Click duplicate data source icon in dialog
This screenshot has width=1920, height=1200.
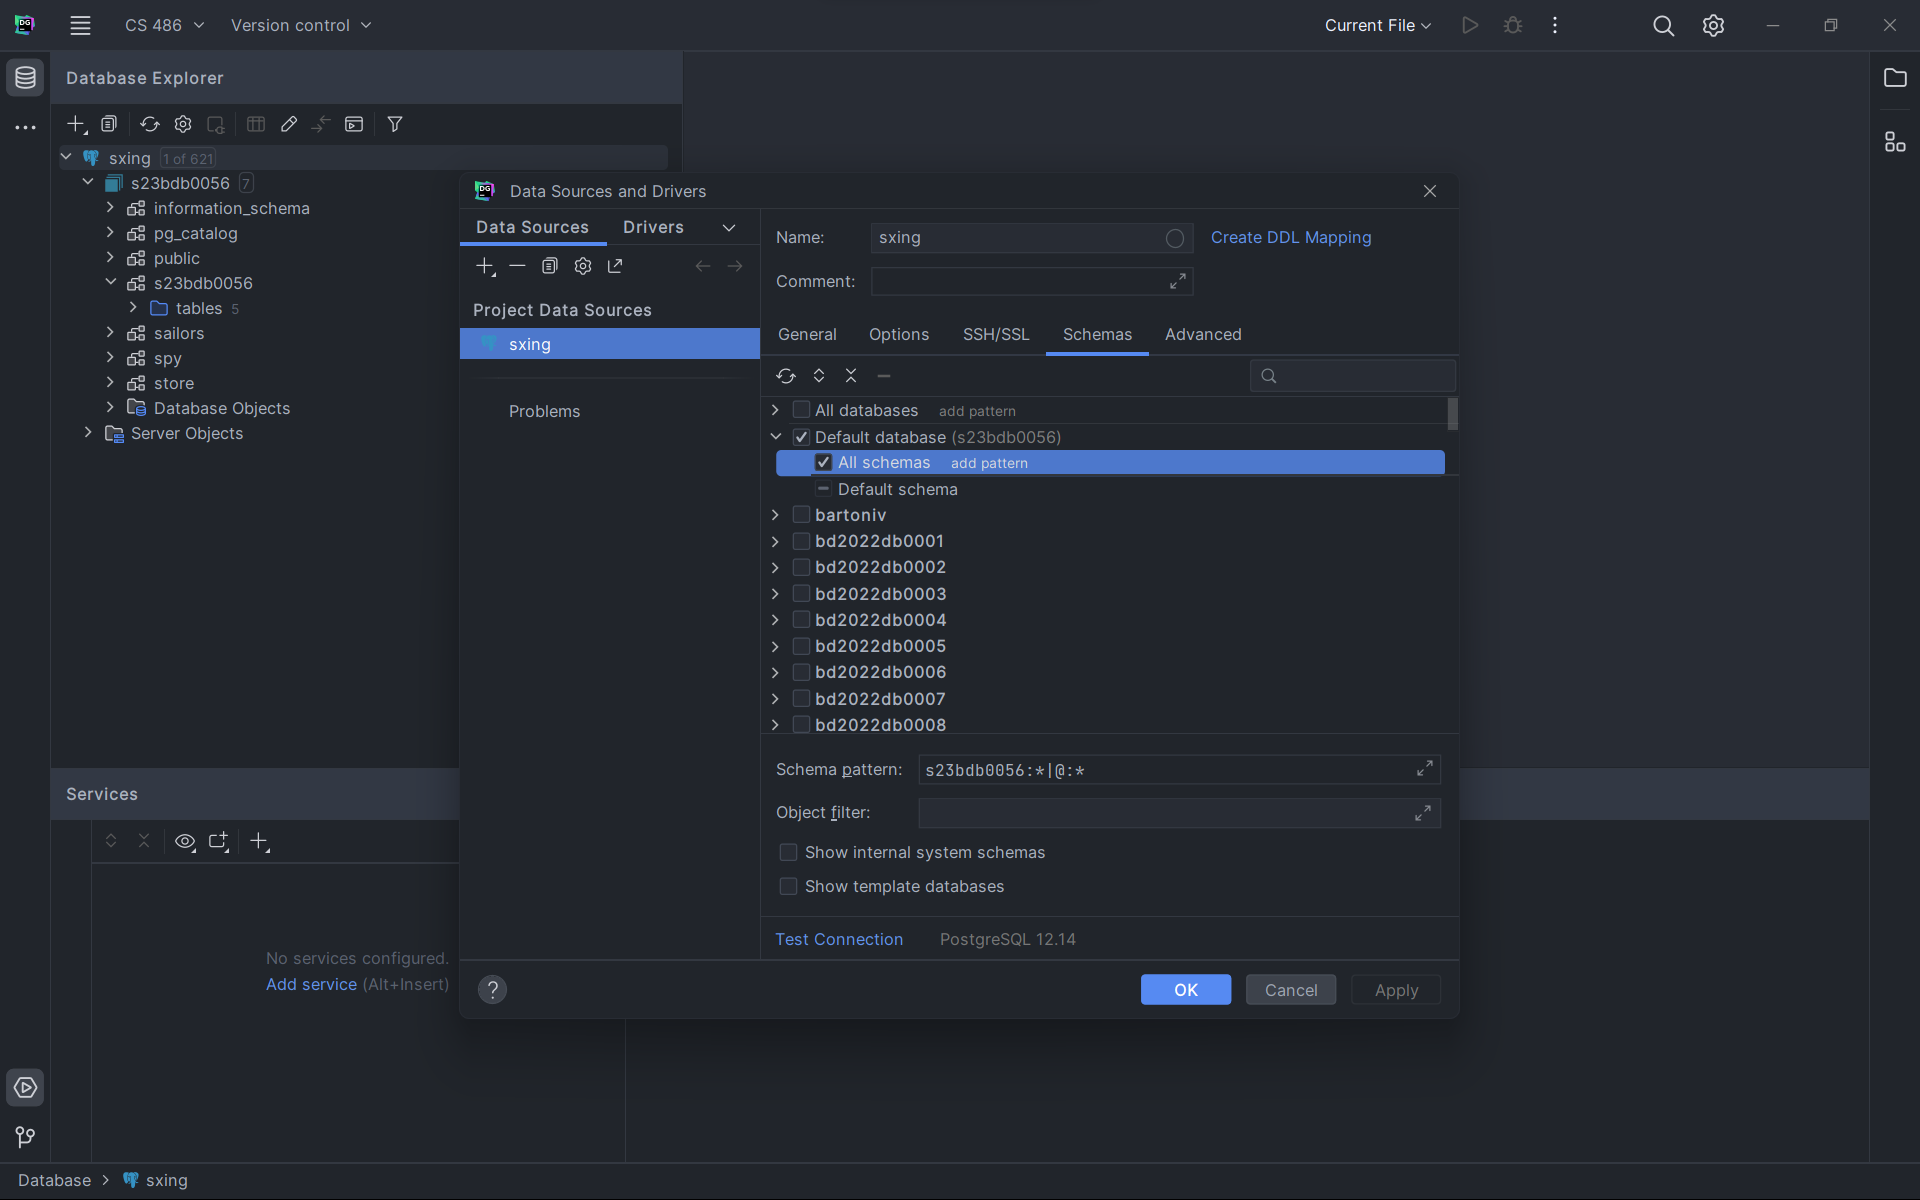click(550, 266)
